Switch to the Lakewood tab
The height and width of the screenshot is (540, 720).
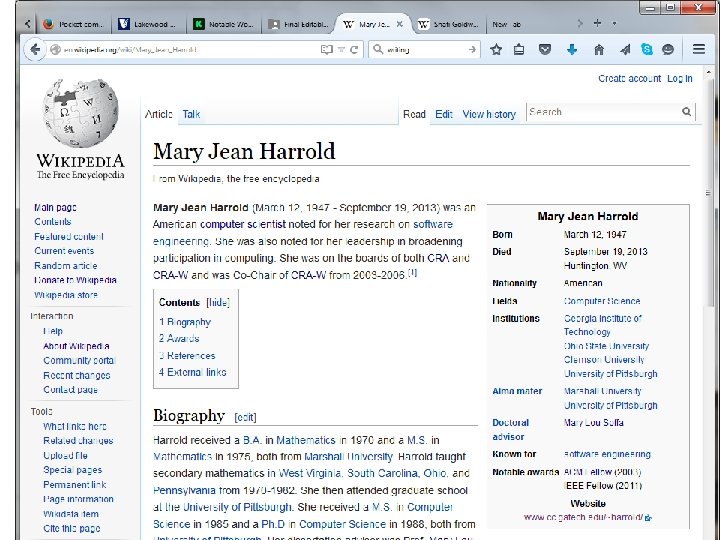point(148,24)
